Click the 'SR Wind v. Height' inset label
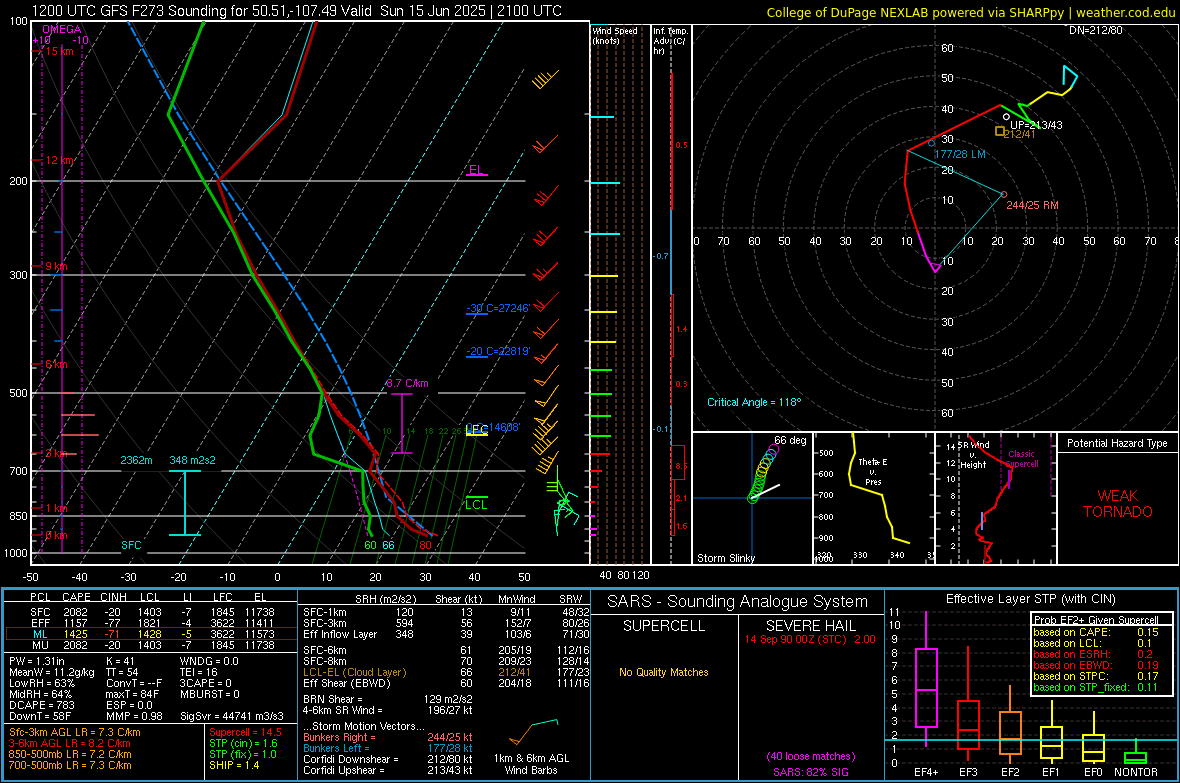 click(974, 455)
